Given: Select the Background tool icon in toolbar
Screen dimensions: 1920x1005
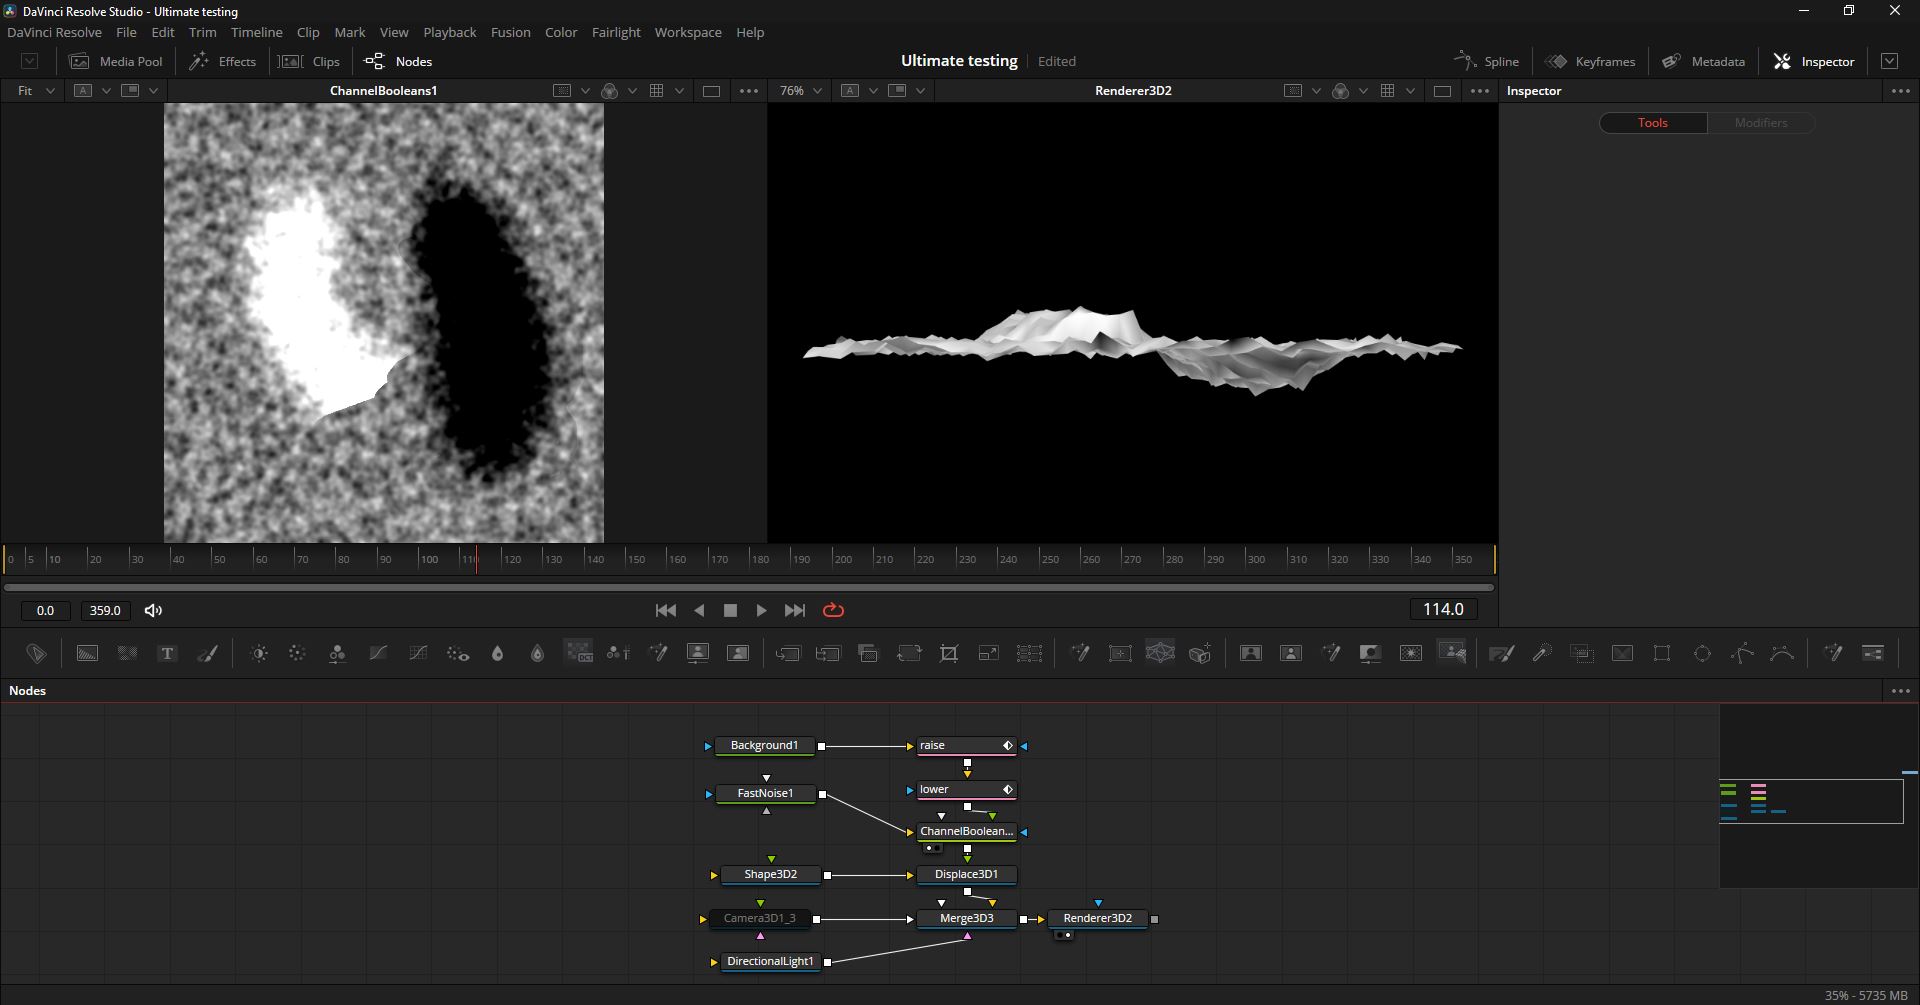Looking at the screenshot, I should 87,653.
